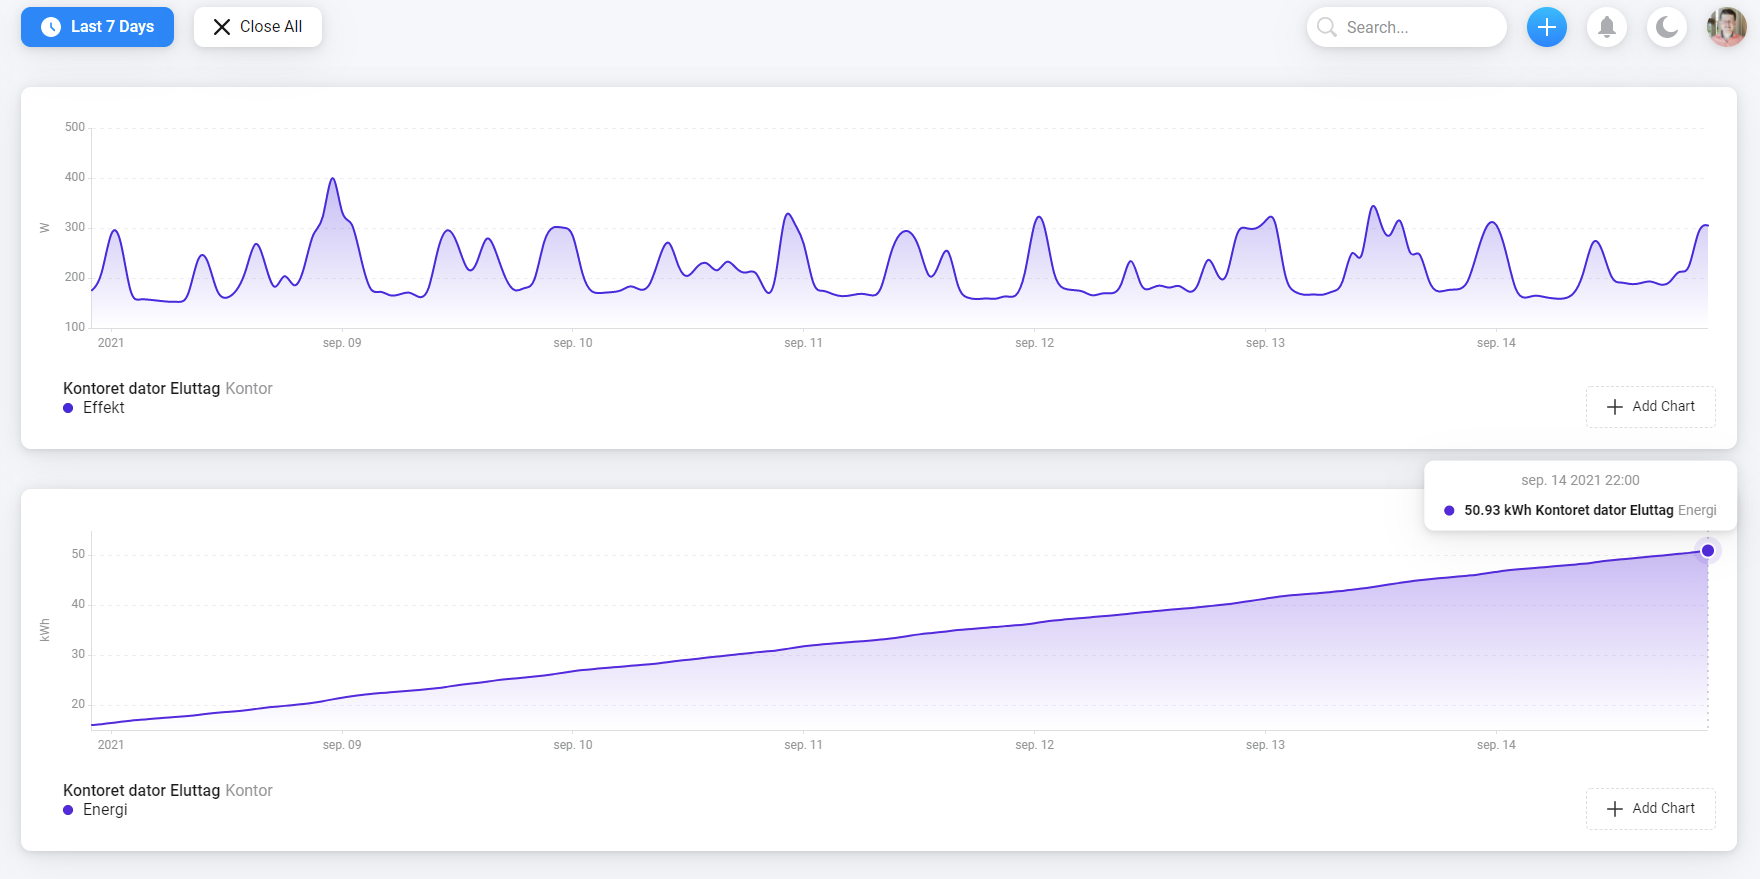Click the highlighted Energi data point marker
The image size is (1760, 879).
1708,551
